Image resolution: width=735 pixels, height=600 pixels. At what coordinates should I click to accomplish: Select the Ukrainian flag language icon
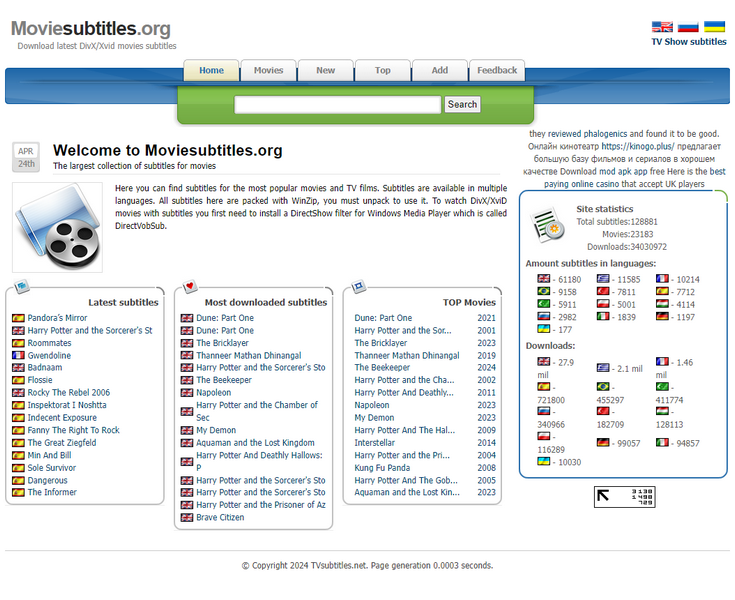click(x=714, y=27)
